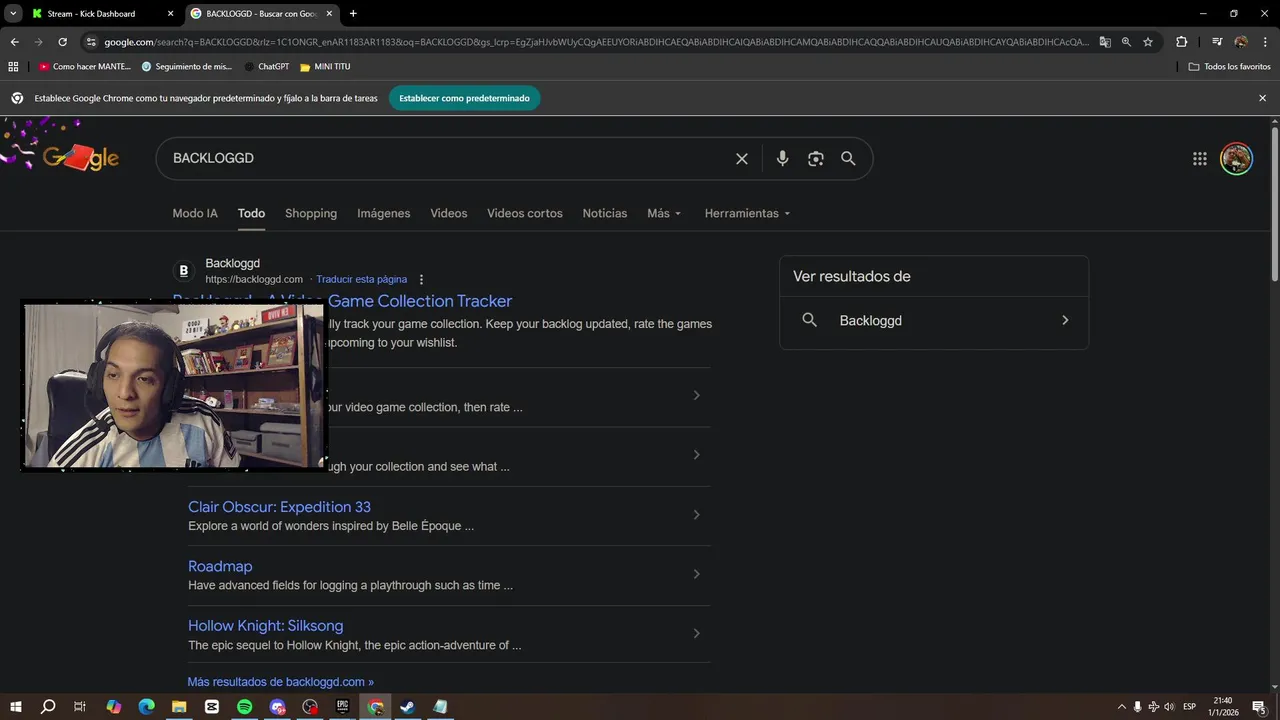Open a new tab with the plus button

[x=353, y=14]
